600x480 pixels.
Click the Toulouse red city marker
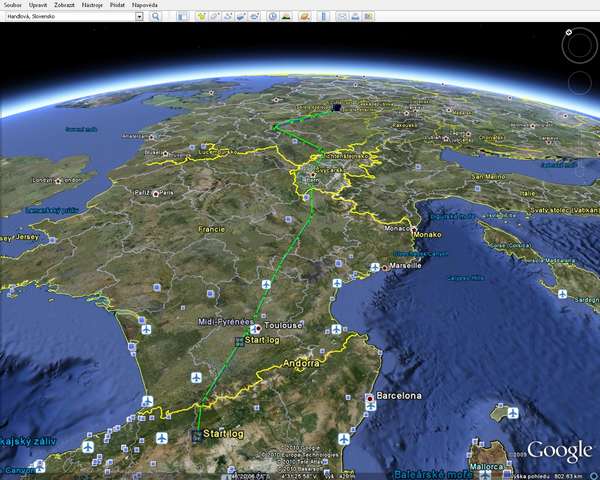coord(258,328)
